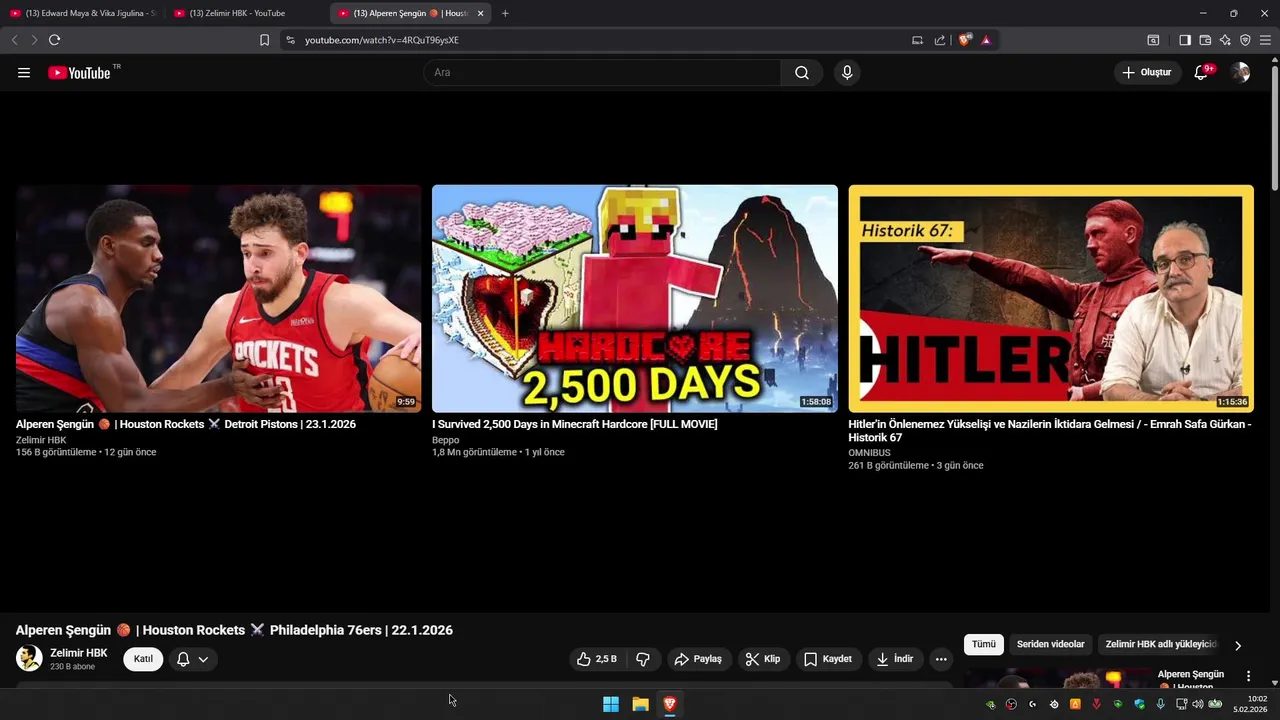Open Brave Rewards triangle icon
Viewport: 1280px width, 720px height.
tap(986, 40)
